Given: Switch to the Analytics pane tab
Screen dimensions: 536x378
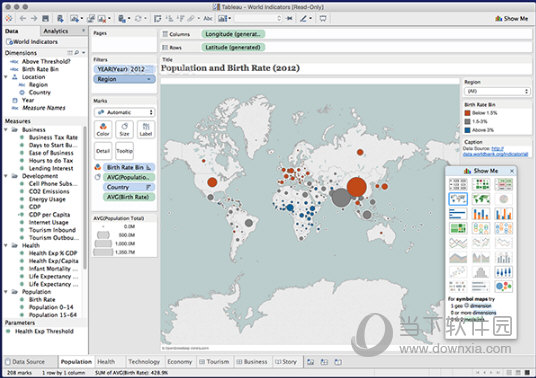Looking at the screenshot, I should 56,31.
